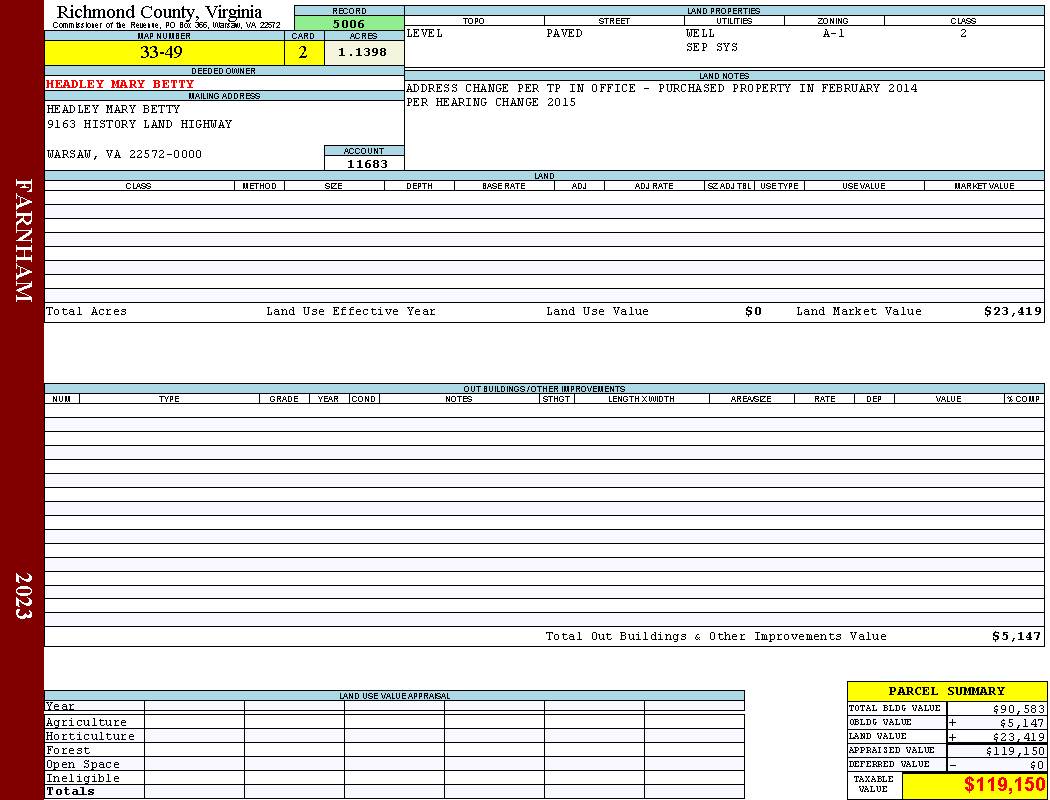This screenshot has width=1050, height=800.
Task: Click the Commissioner of the Revenue address line
Action: pos(166,25)
